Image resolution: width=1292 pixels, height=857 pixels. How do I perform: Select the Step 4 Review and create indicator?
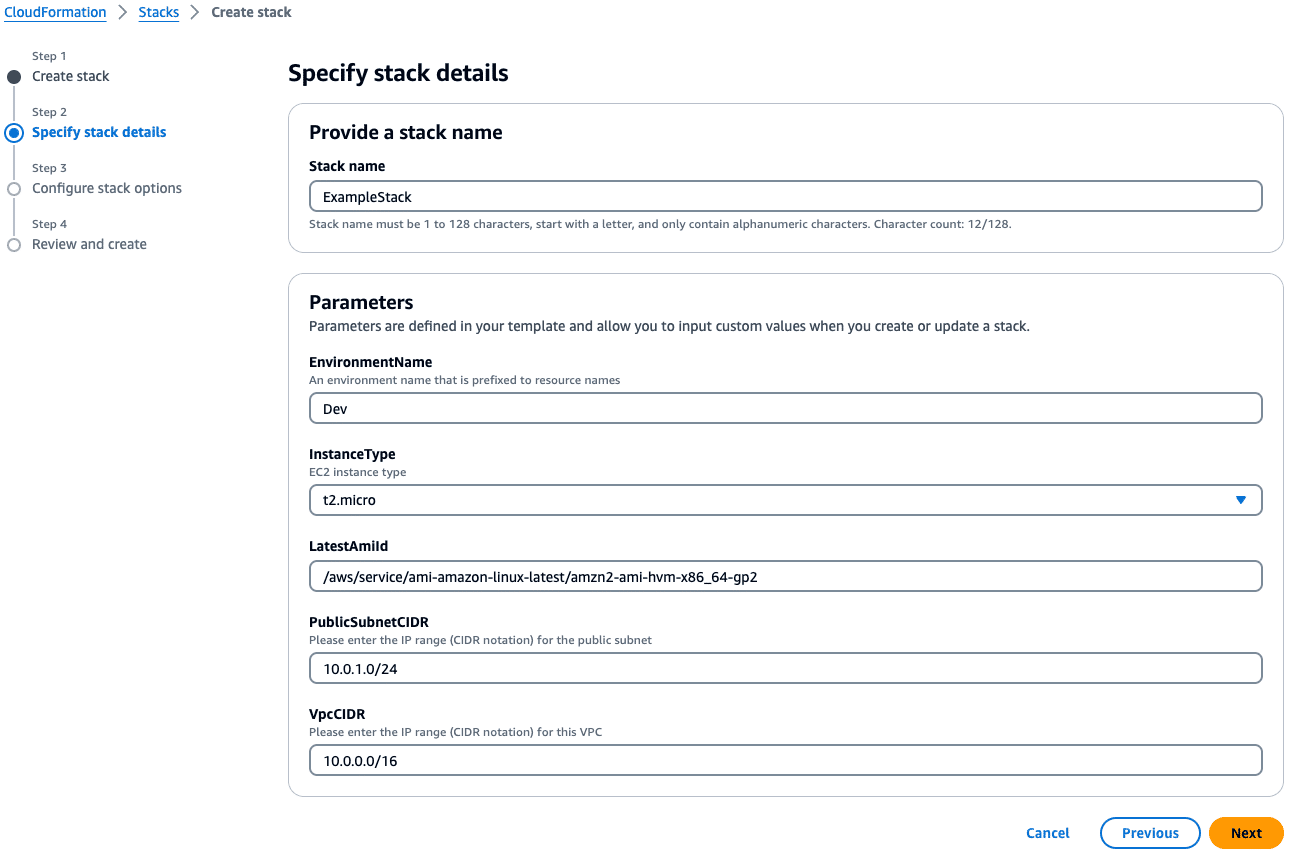coord(15,244)
